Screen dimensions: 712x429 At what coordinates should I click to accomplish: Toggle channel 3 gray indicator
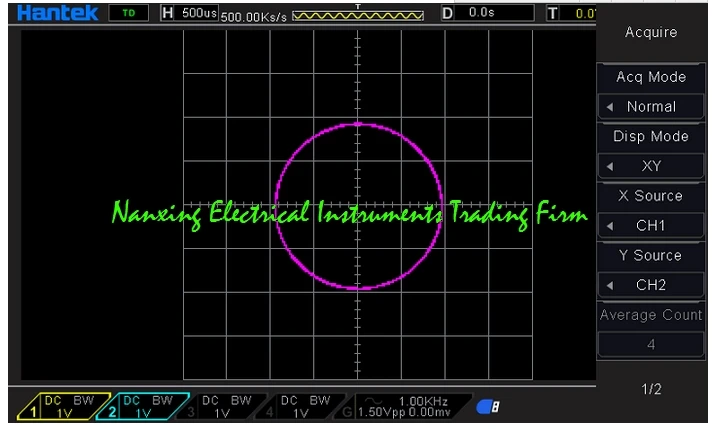222,406
